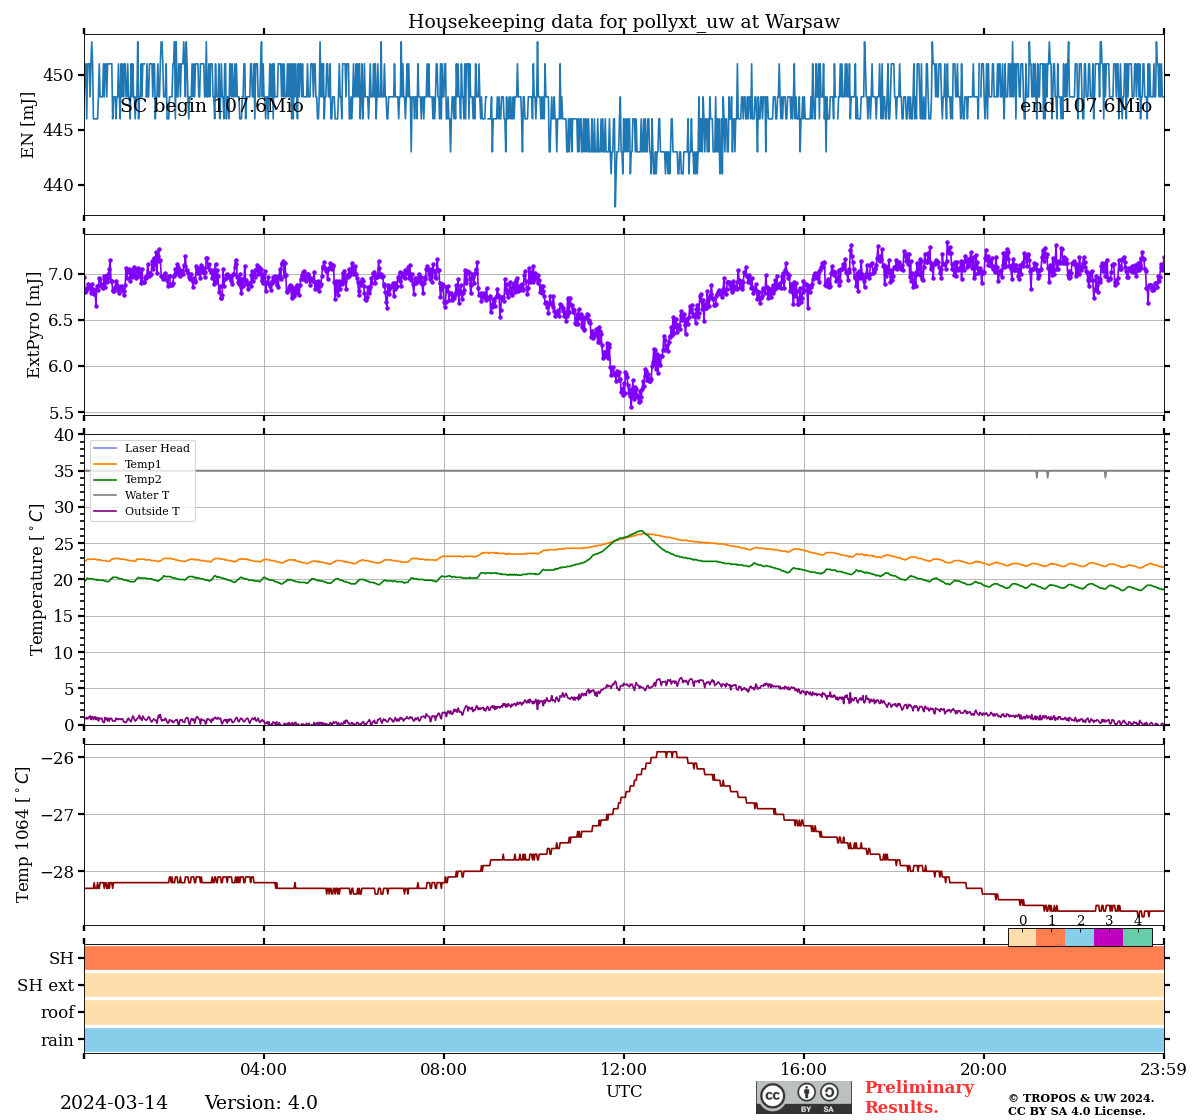
Task: Click the '12:00' time tick label
Action: pos(624,1070)
